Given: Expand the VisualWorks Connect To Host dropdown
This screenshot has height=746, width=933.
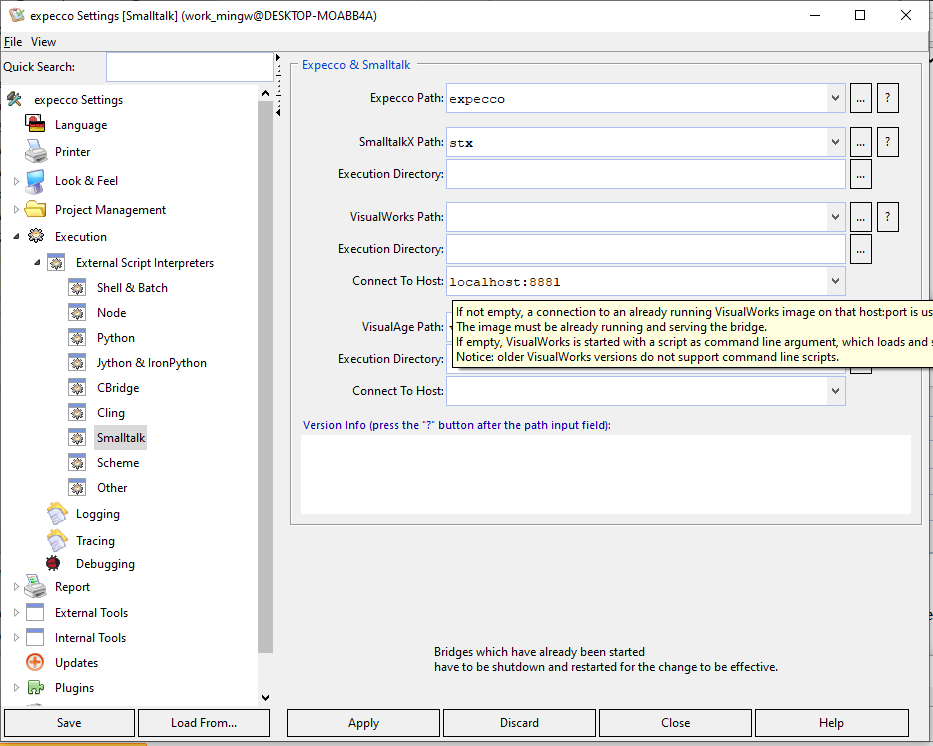Looking at the screenshot, I should tap(835, 281).
